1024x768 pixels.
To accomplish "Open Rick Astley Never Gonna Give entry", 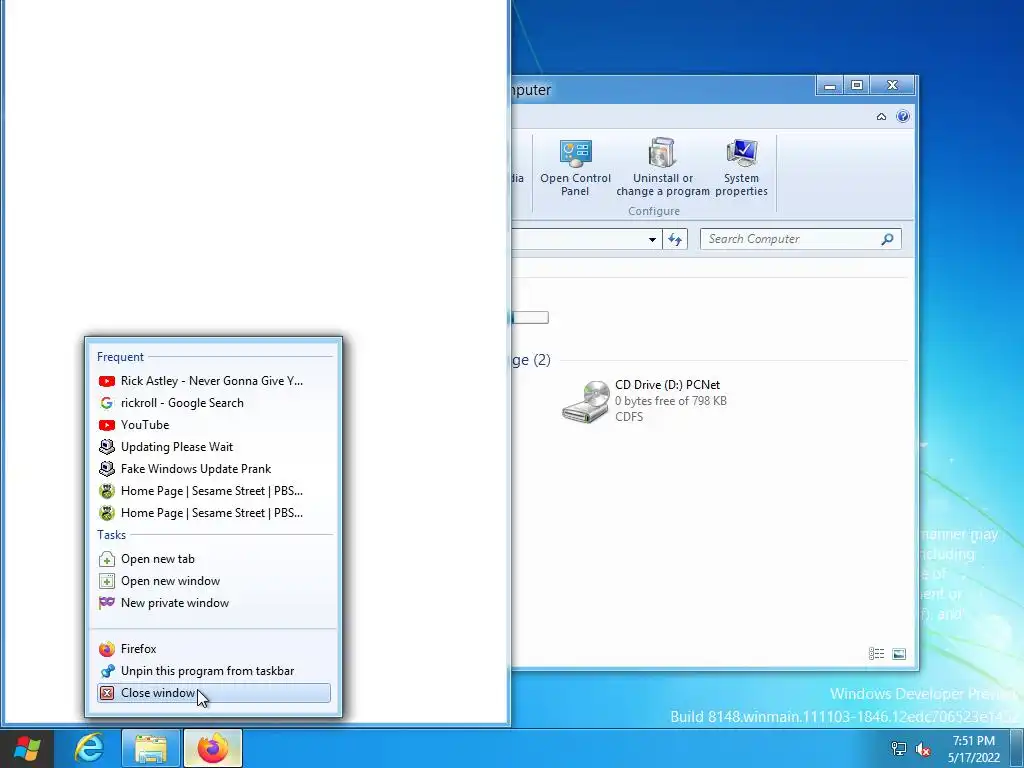I will click(214, 381).
